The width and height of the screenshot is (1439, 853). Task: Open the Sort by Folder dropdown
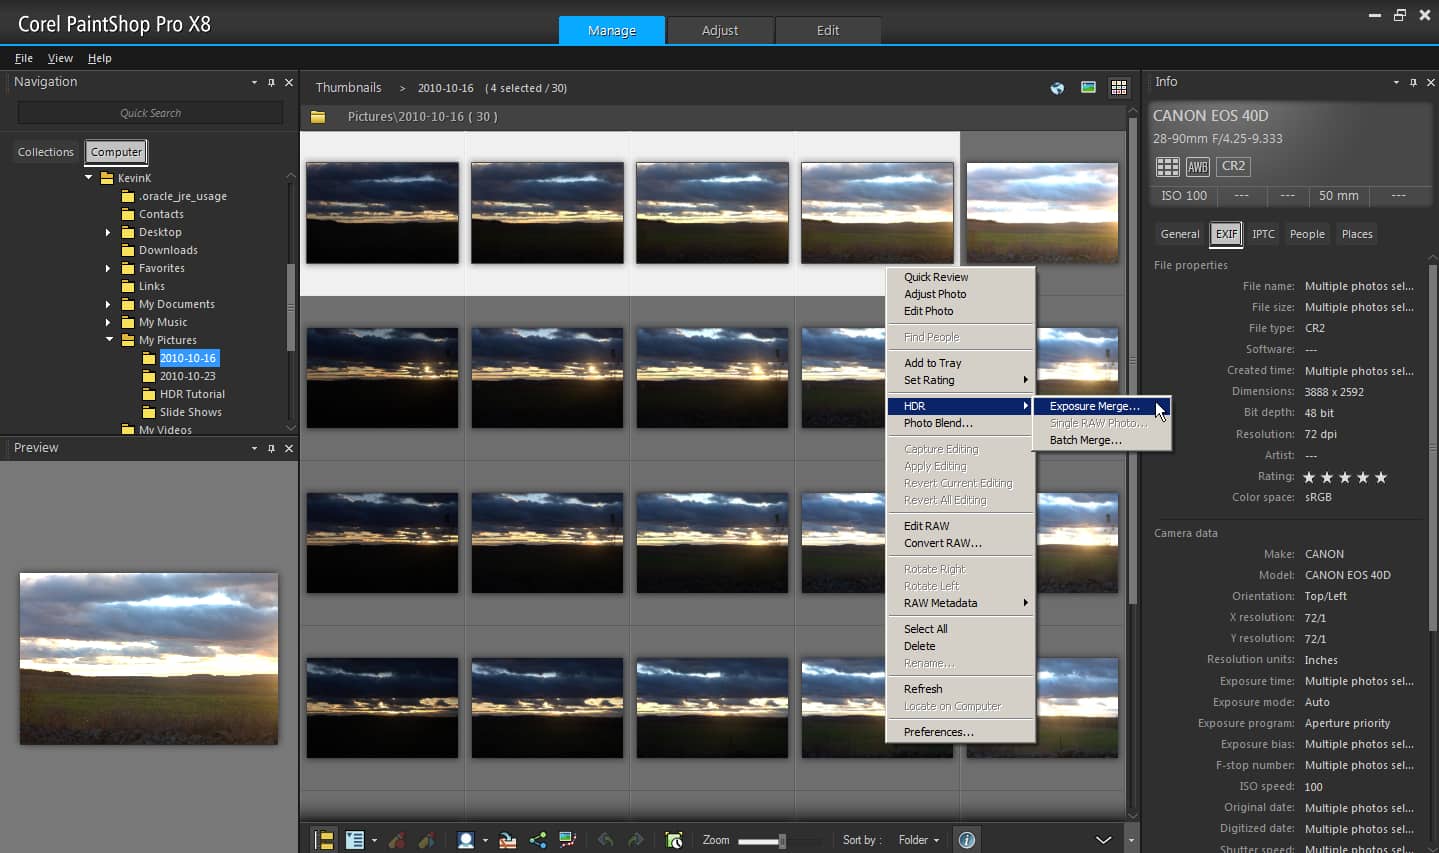tap(918, 840)
